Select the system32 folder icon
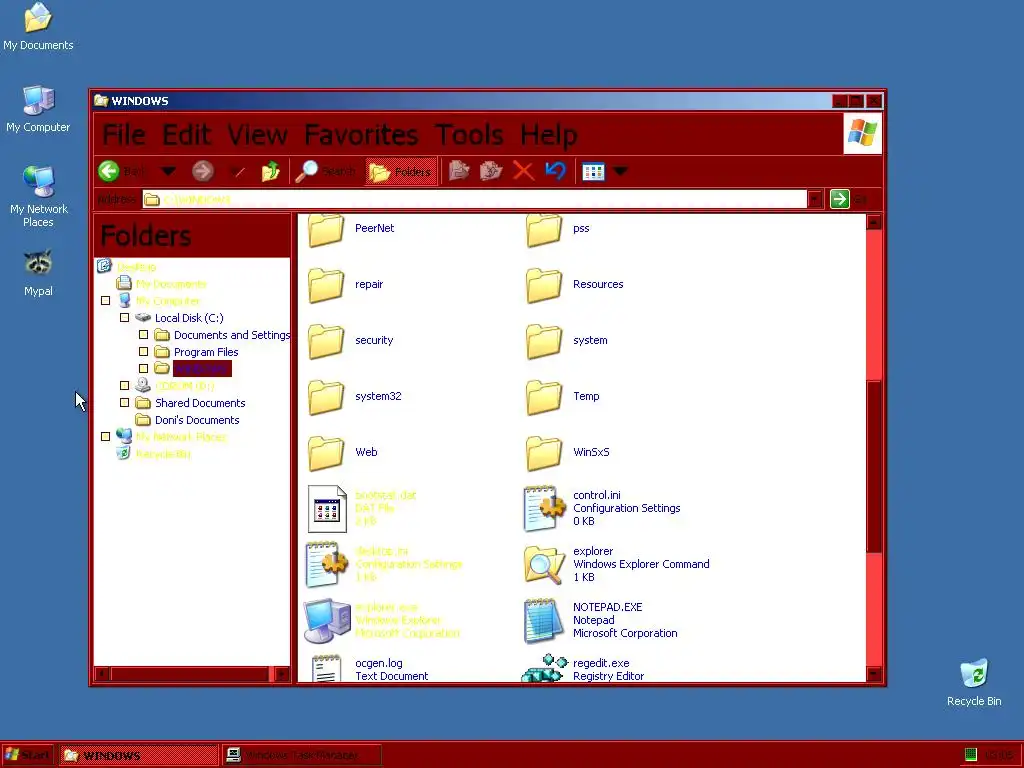Image resolution: width=1024 pixels, height=768 pixels. (x=326, y=398)
